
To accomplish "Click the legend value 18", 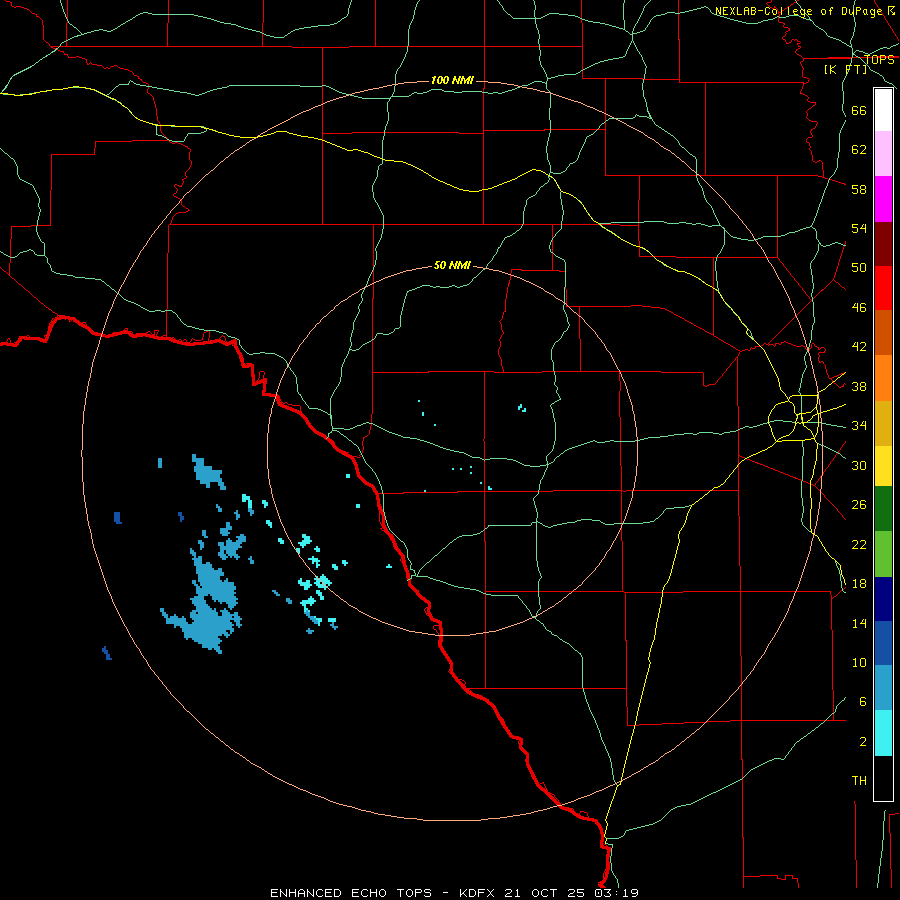I will pos(859,584).
